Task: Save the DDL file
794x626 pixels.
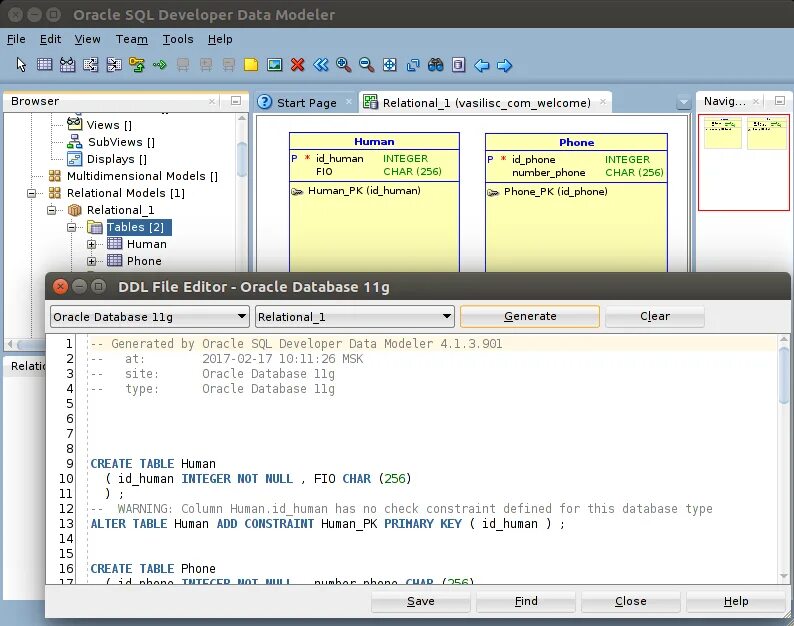Action: pyautogui.click(x=421, y=601)
